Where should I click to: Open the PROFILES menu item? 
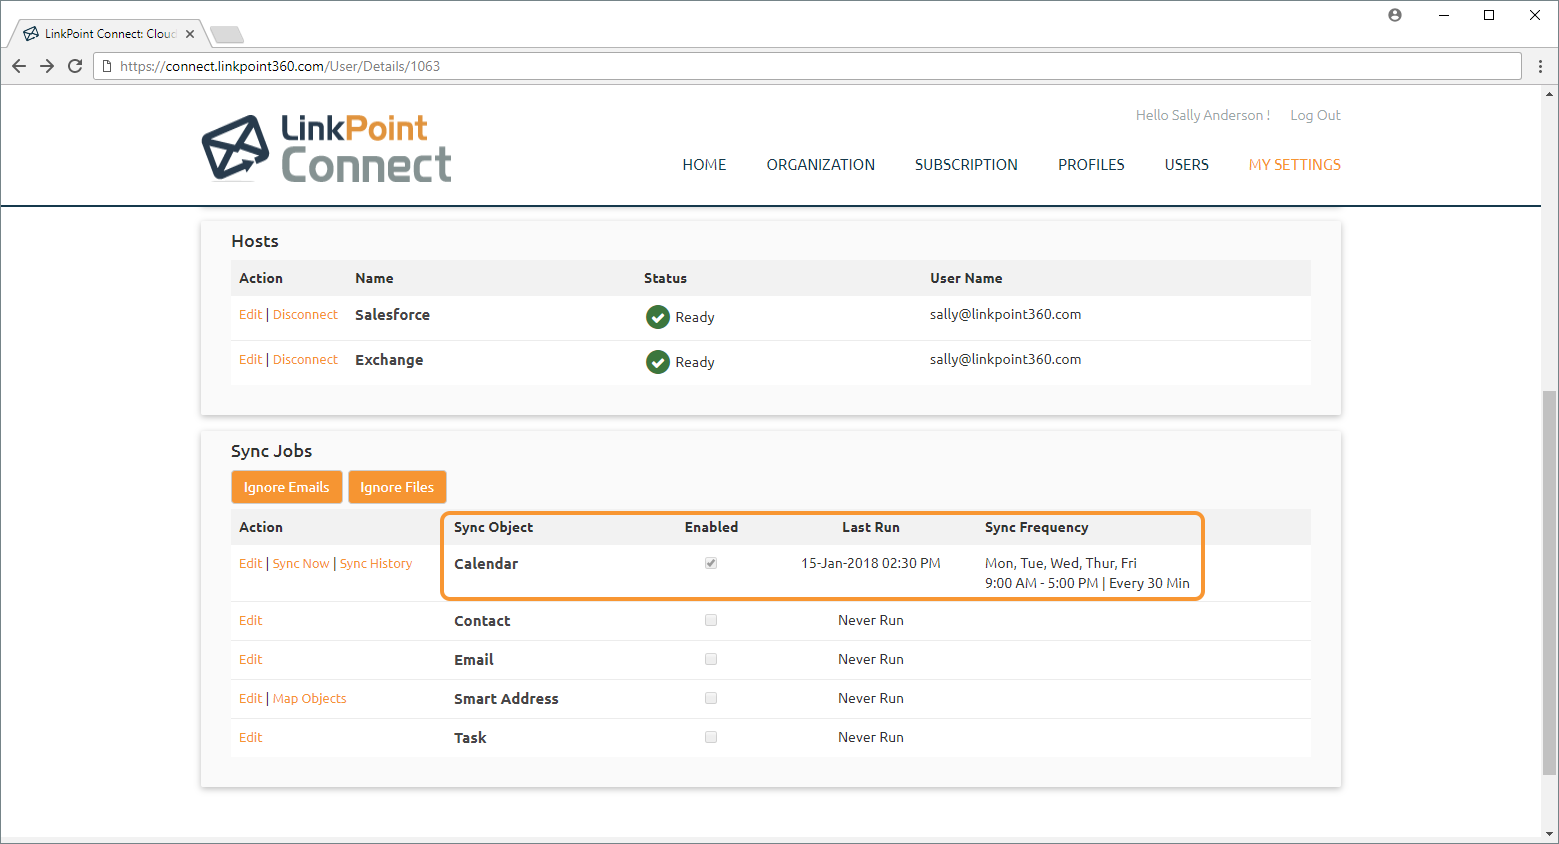(1091, 165)
